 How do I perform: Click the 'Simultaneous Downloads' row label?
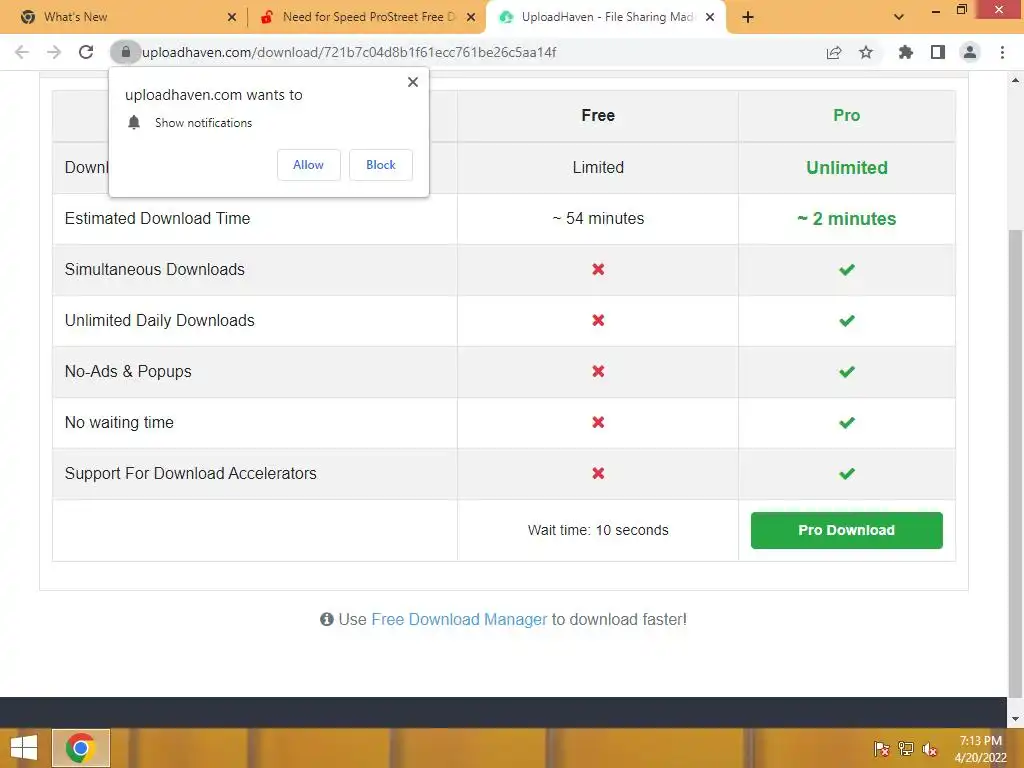155,269
